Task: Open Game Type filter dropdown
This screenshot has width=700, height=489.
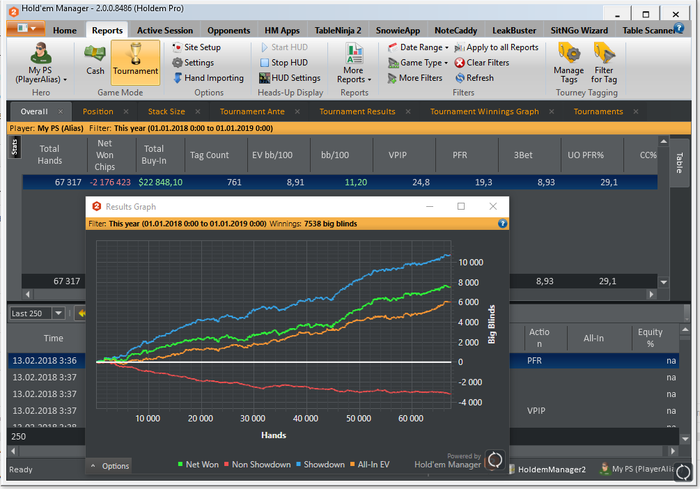Action: click(418, 63)
